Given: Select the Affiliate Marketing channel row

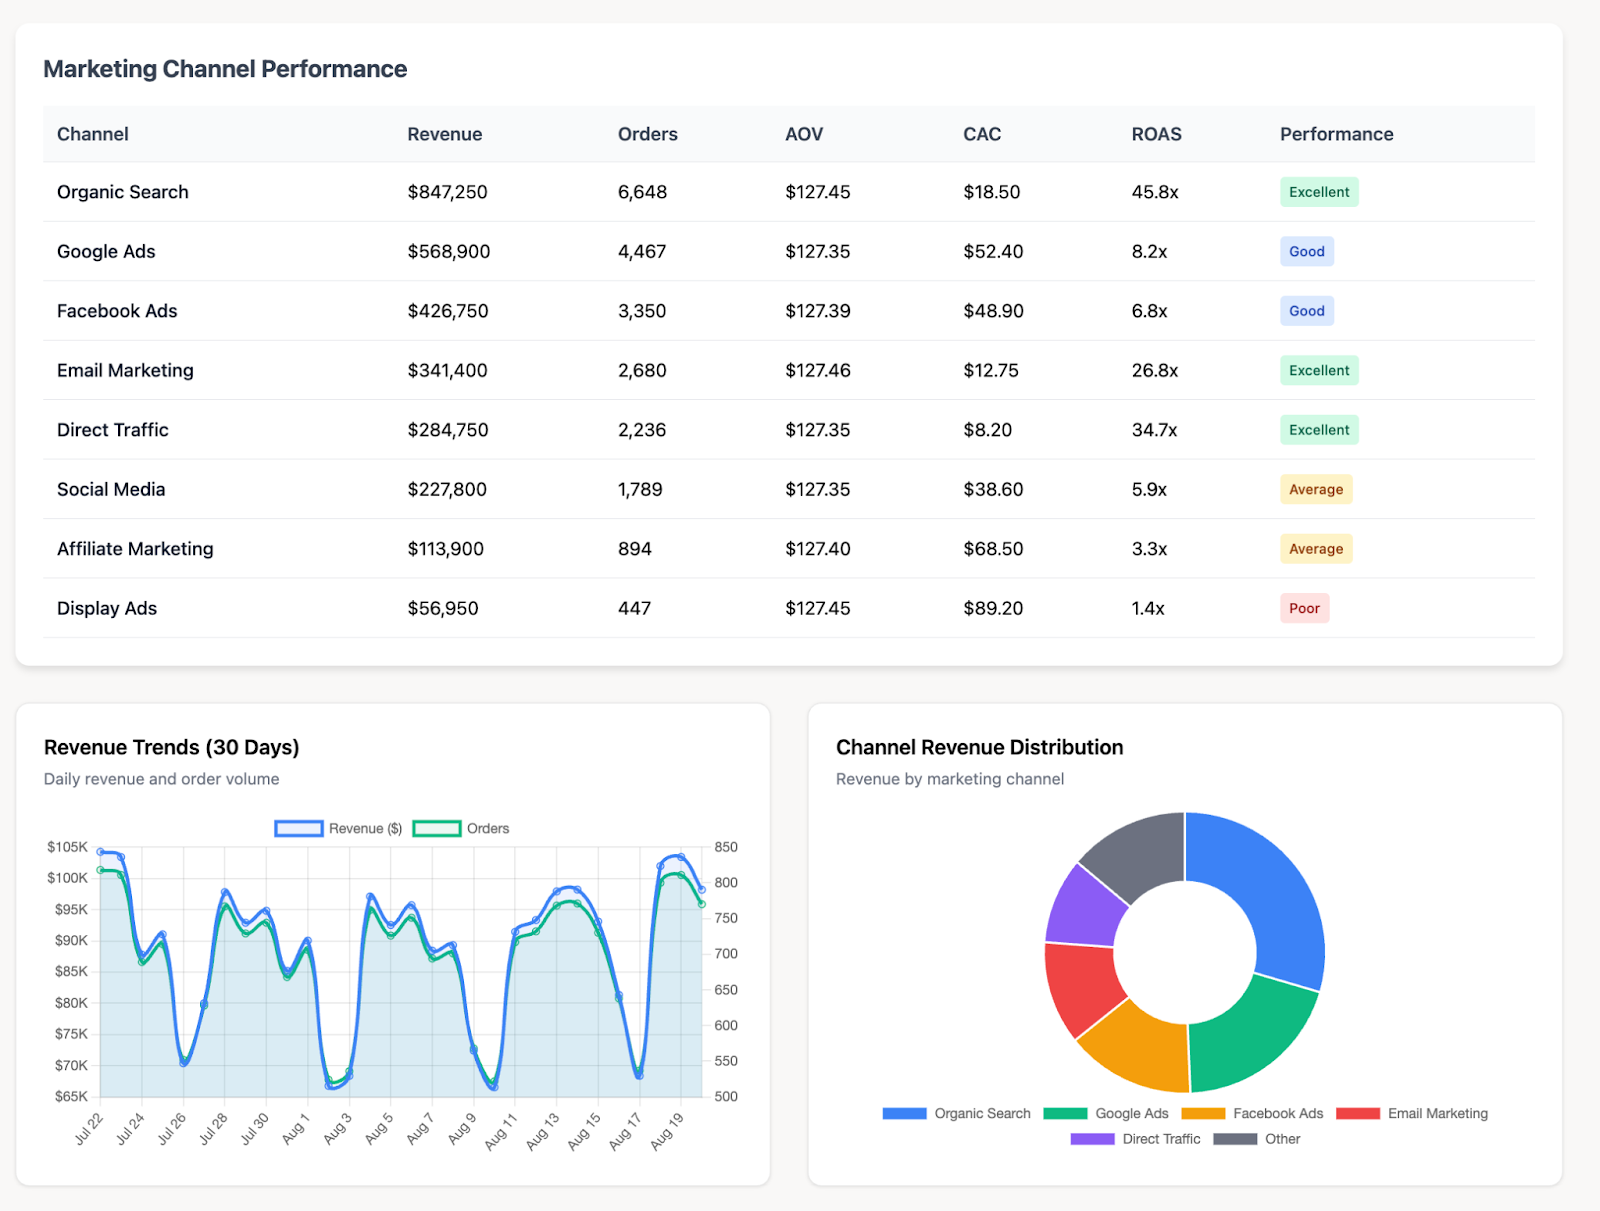Looking at the screenshot, I should point(135,549).
